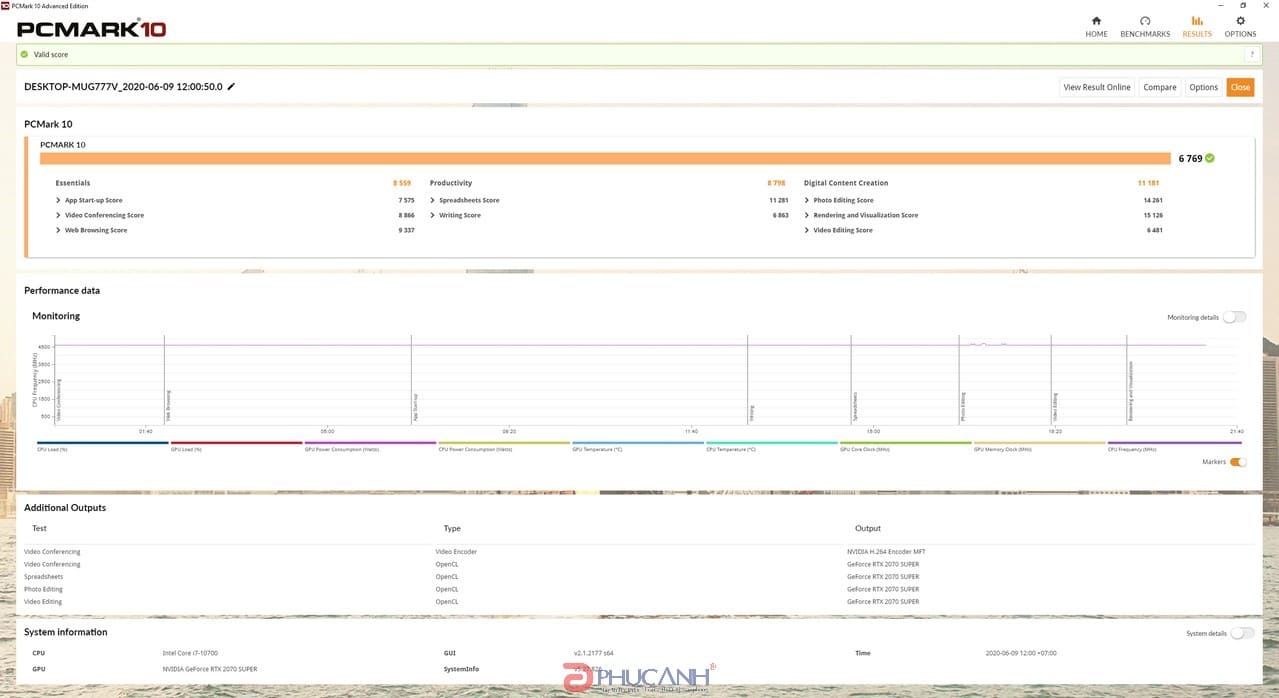This screenshot has height=698, width=1279.
Task: Click the Photo Editing marker in the chart
Action: tap(963, 408)
